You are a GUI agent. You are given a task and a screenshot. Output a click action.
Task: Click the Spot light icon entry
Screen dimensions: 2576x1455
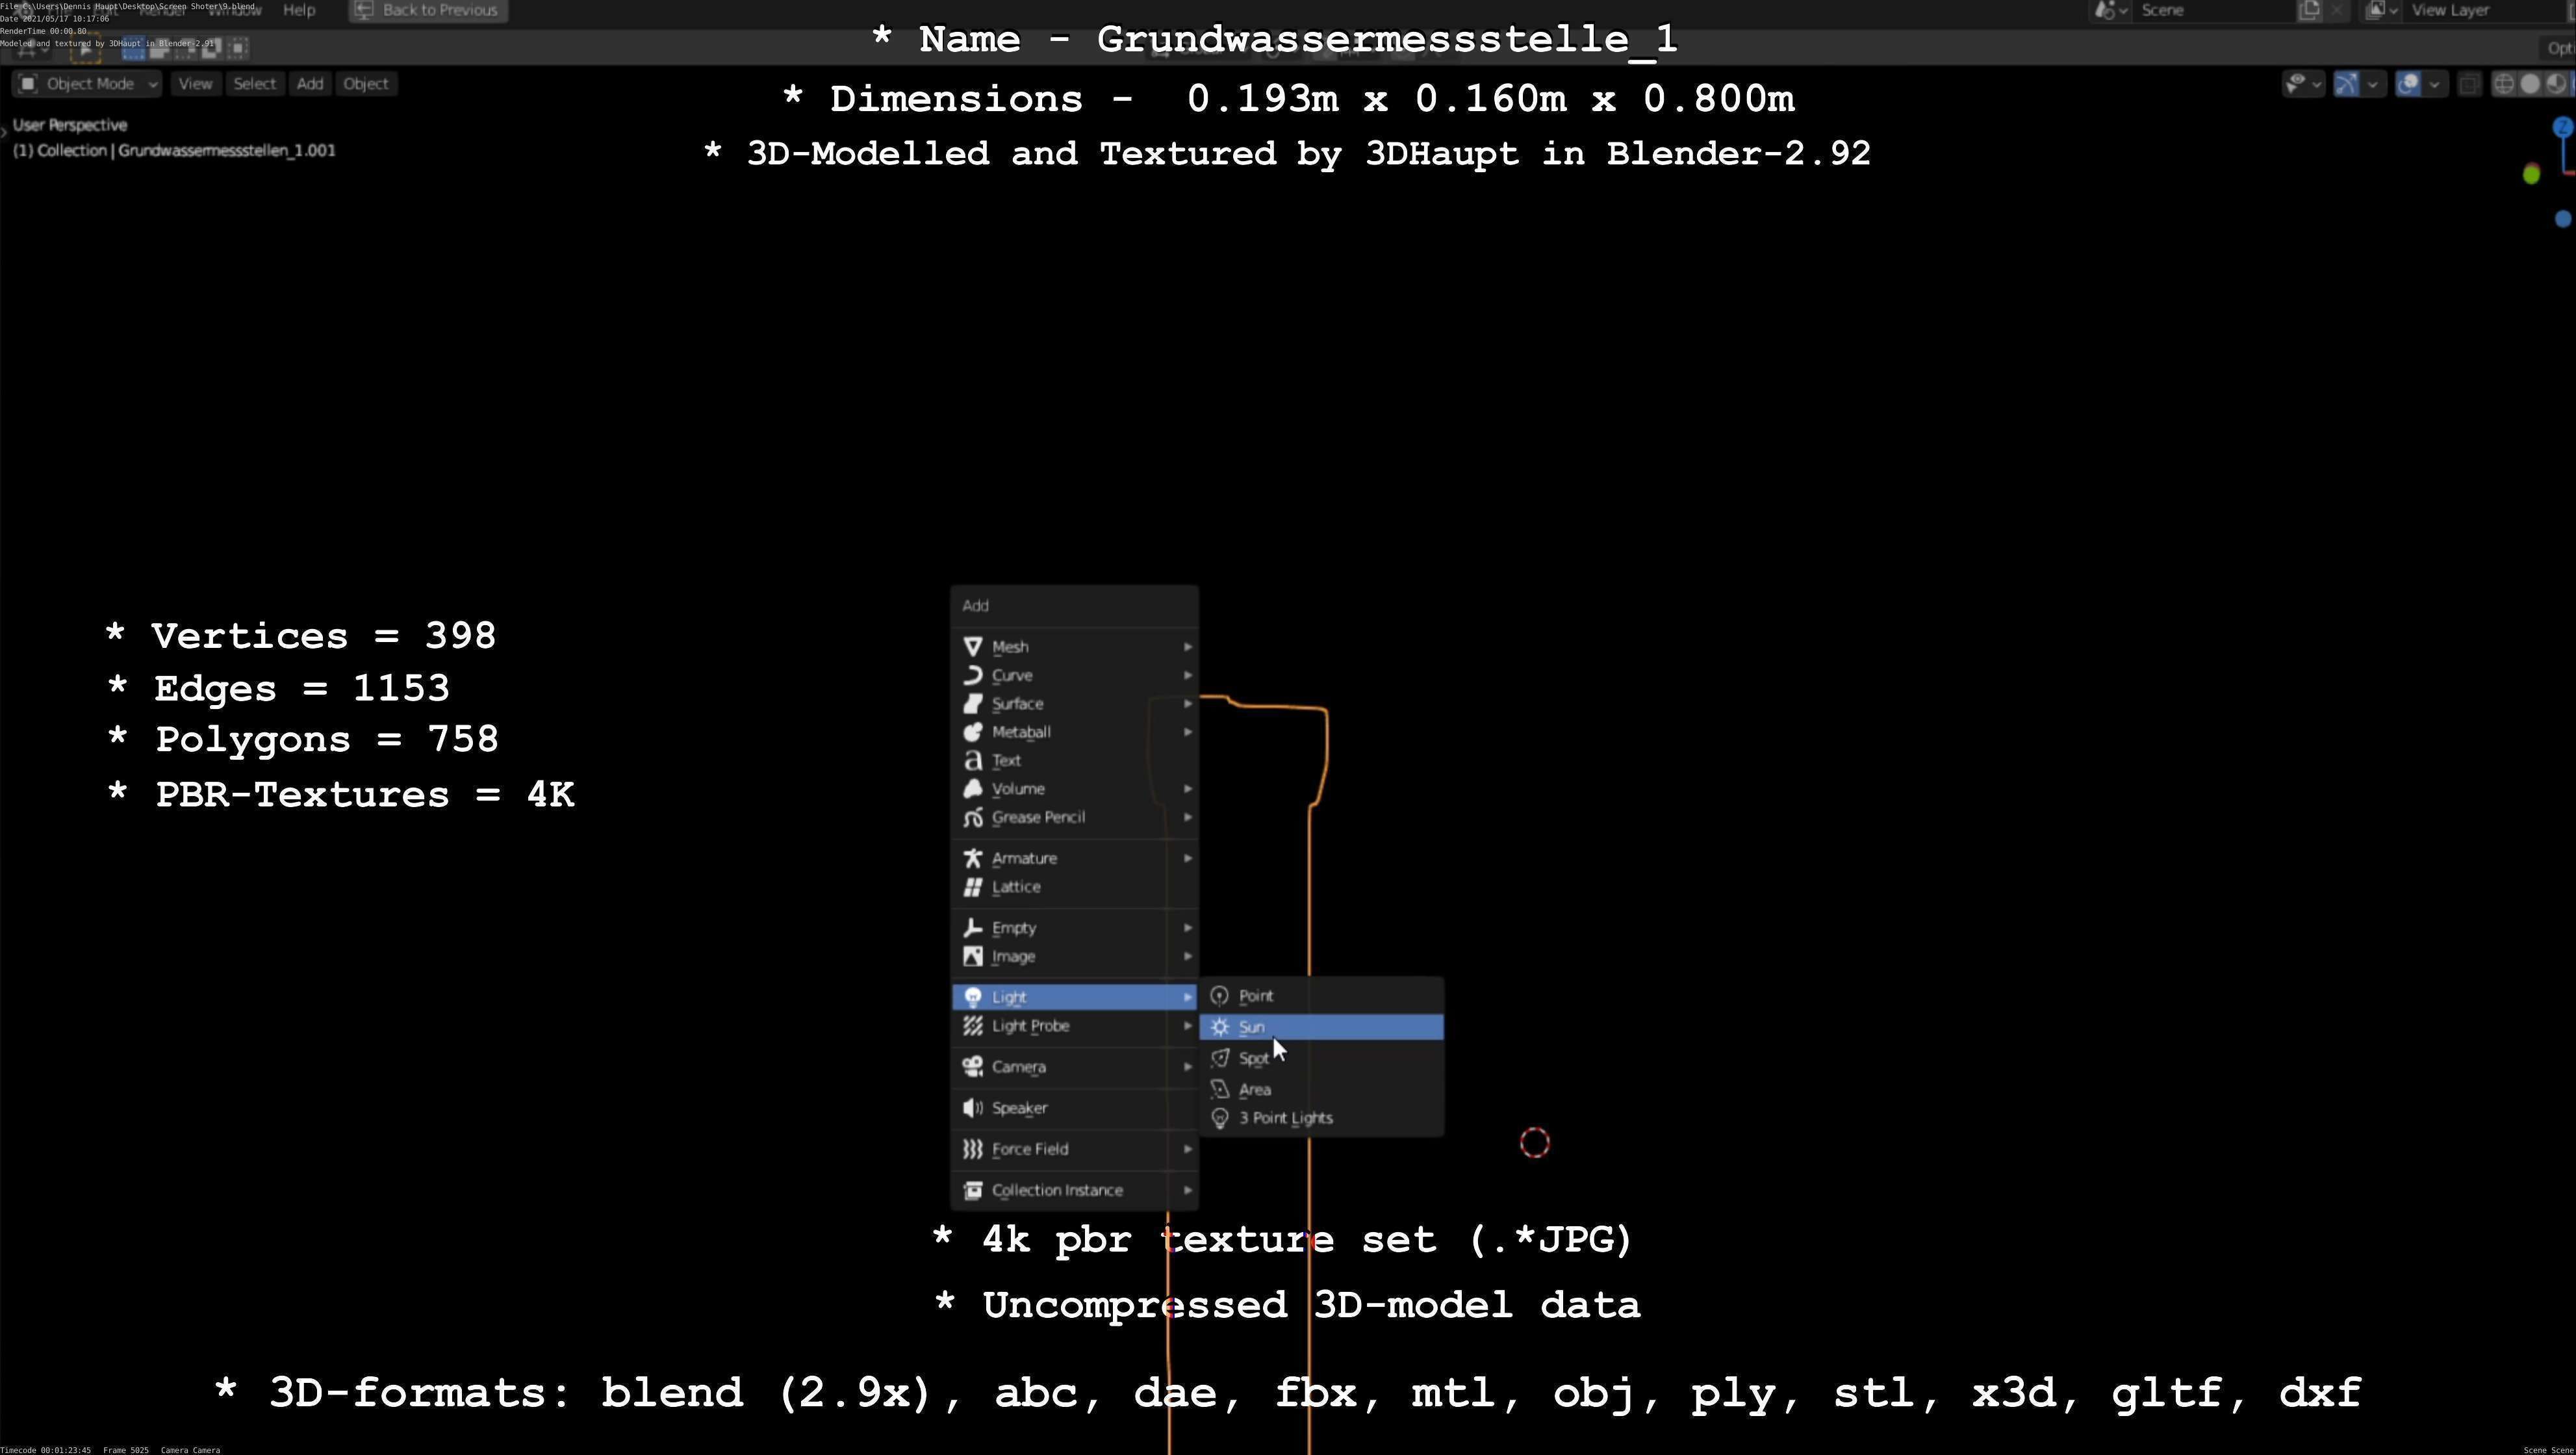[x=1220, y=1058]
